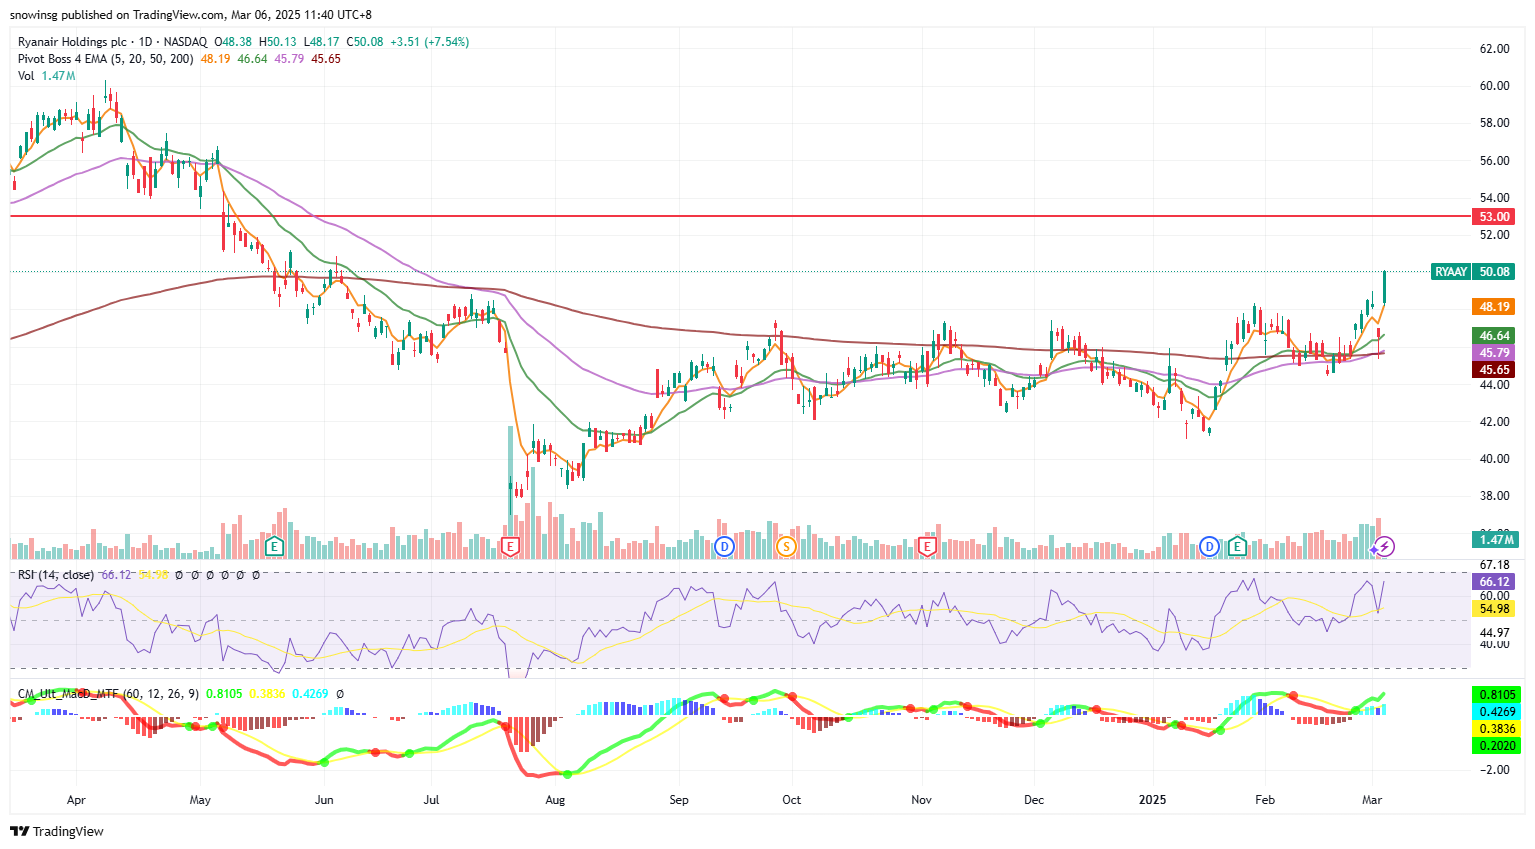Viewport: 1535px width, 849px height.
Task: Click the high value H50.13 in header
Action: [x=278, y=42]
